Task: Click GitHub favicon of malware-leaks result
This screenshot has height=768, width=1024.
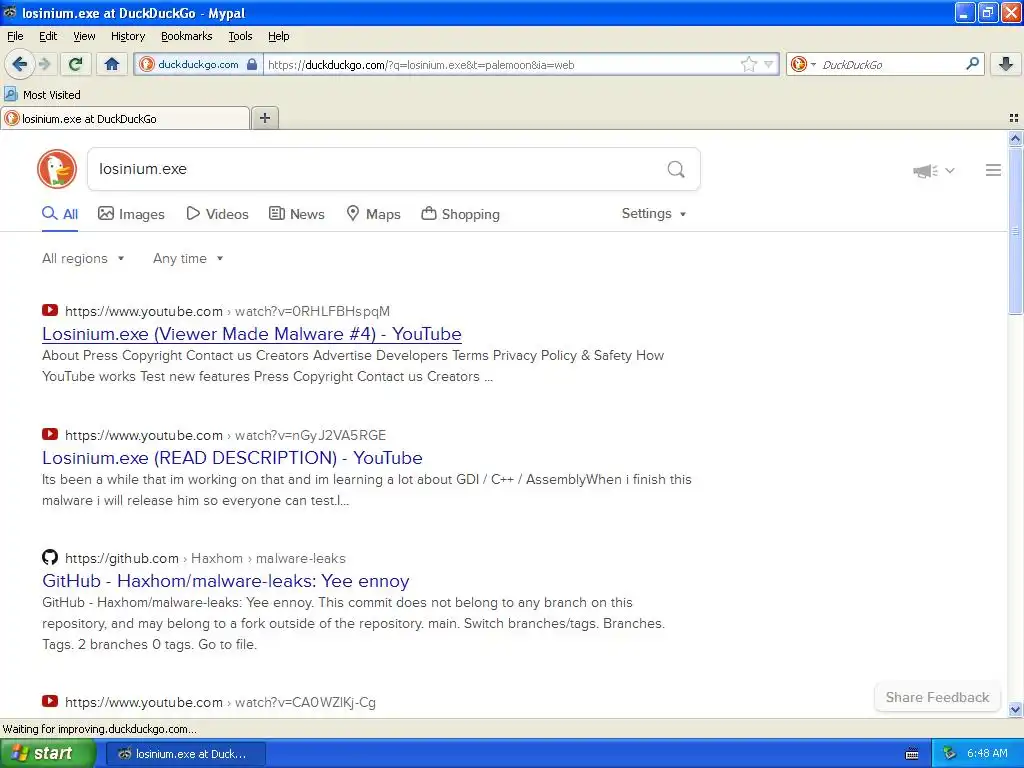Action: coord(50,557)
